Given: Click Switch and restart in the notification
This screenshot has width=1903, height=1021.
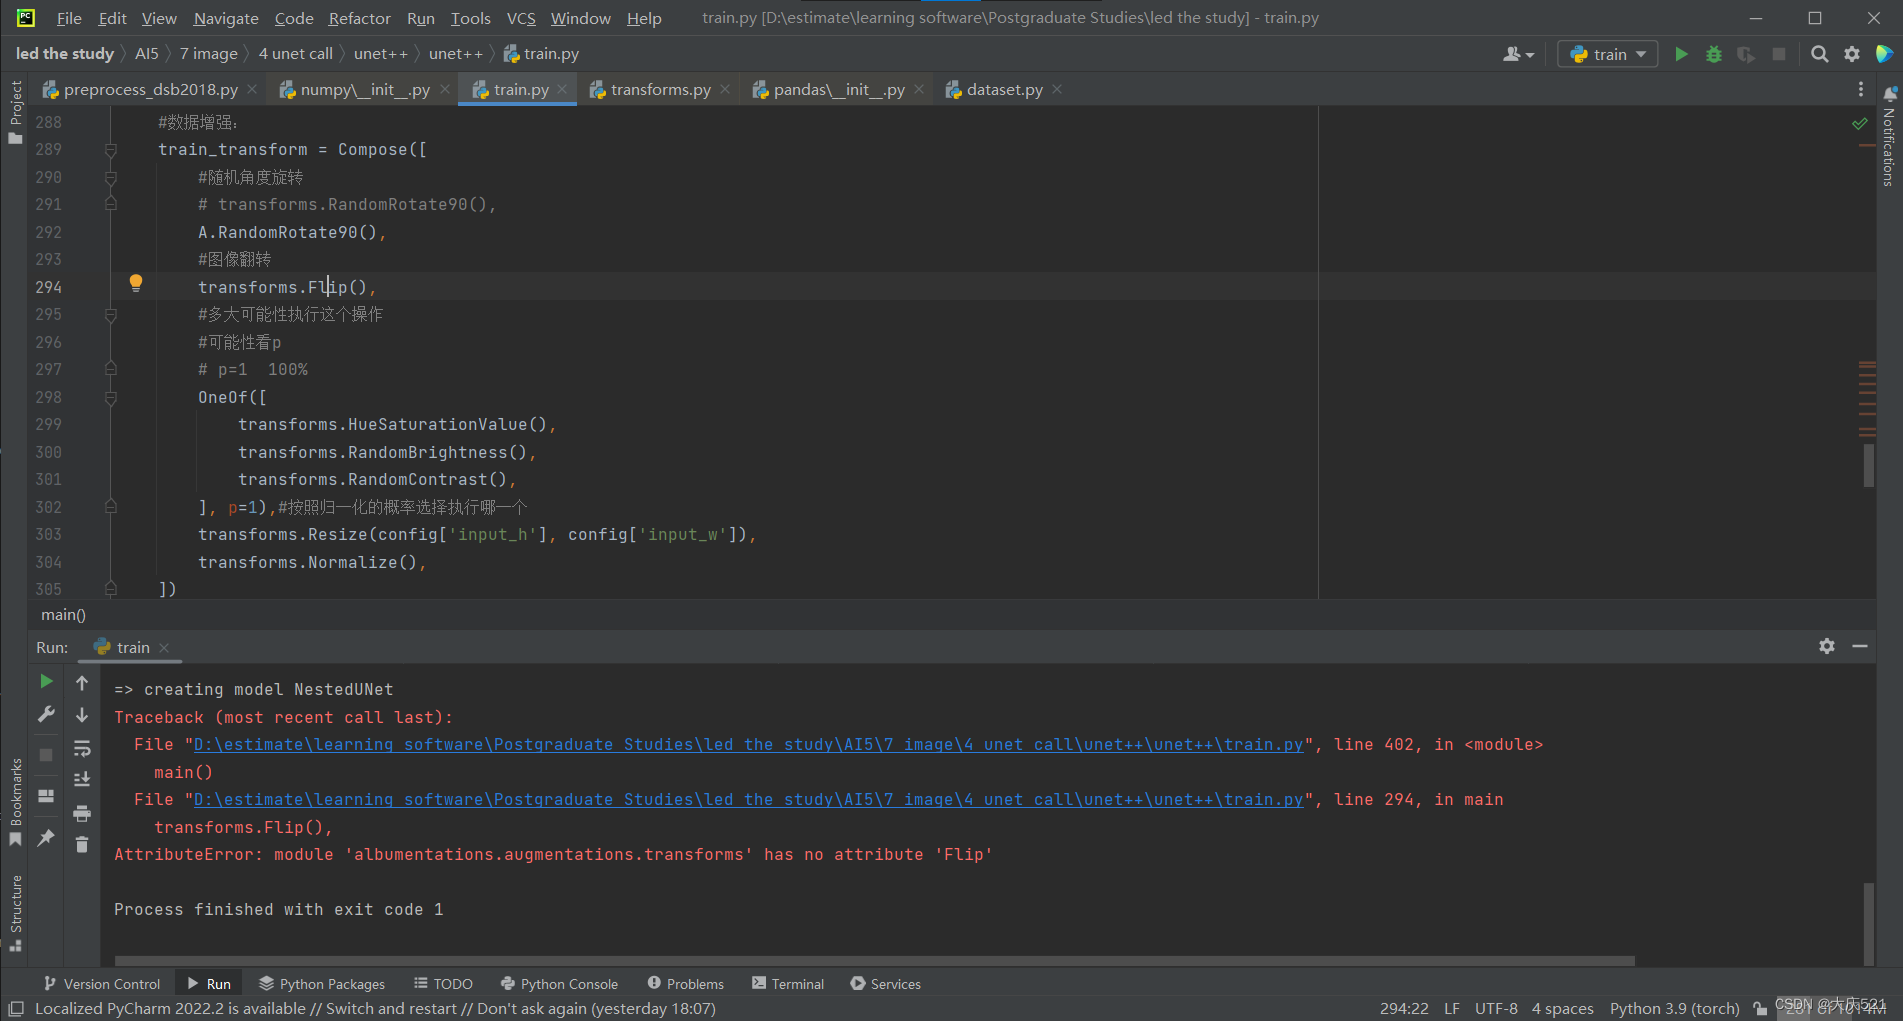Looking at the screenshot, I should pos(390,1008).
